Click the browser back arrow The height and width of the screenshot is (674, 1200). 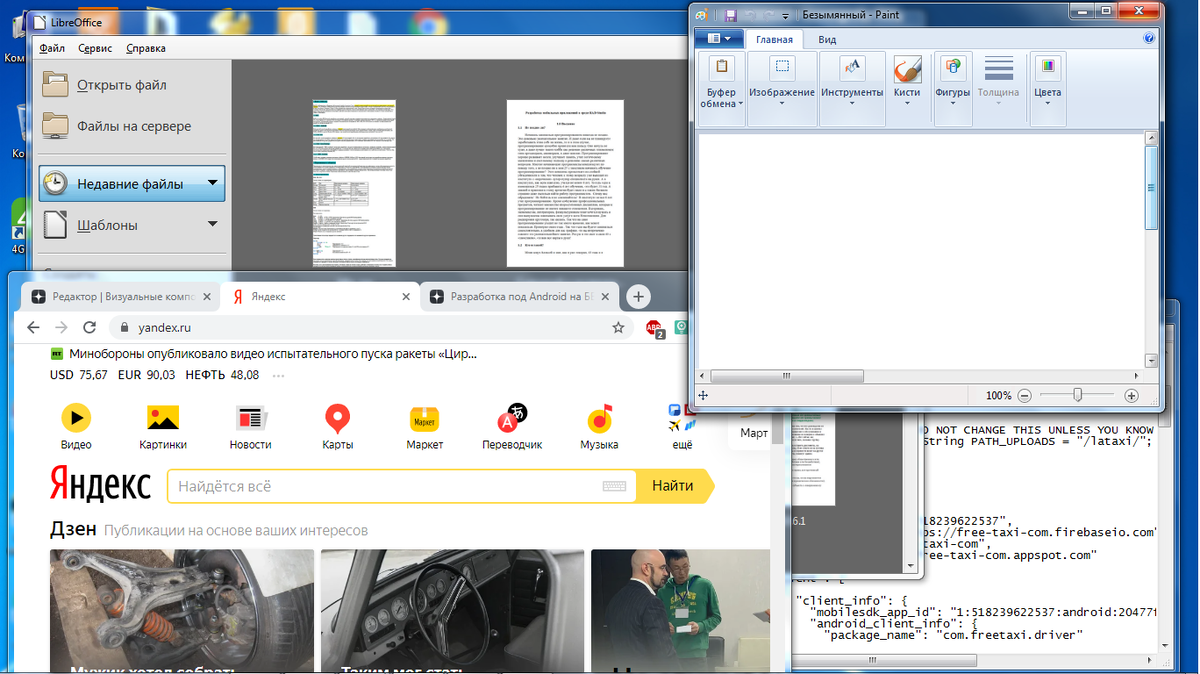click(x=33, y=327)
